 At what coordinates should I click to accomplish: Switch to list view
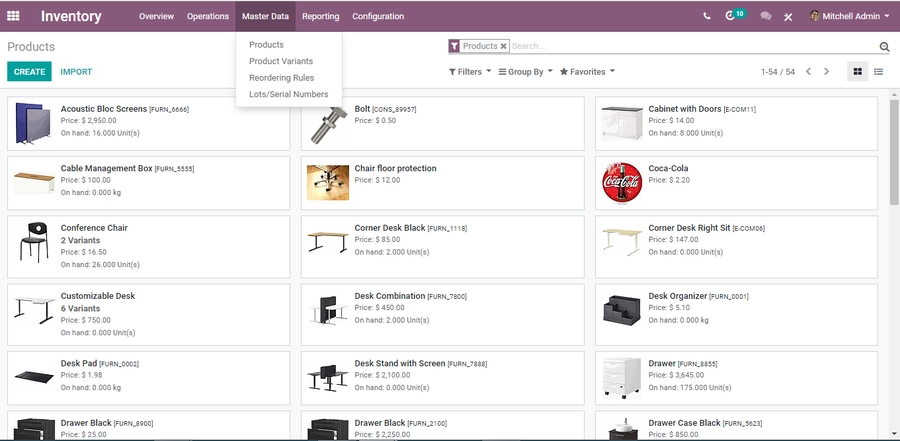(879, 72)
